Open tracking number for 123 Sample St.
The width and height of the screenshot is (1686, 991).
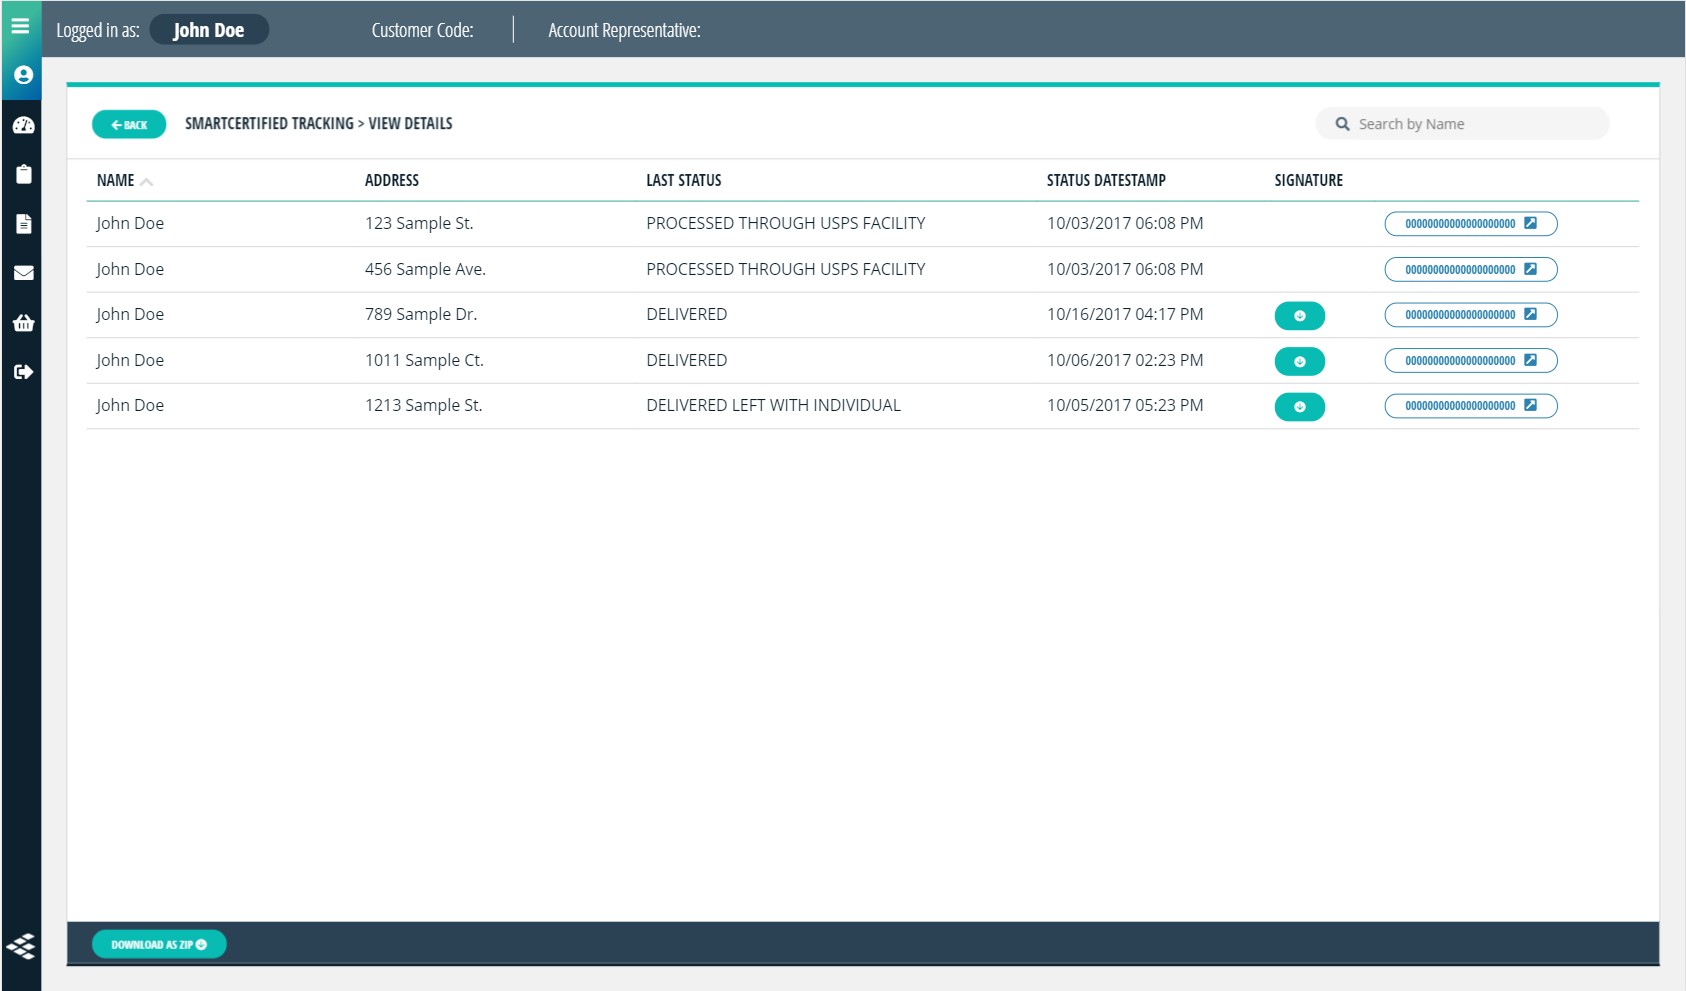(1470, 224)
